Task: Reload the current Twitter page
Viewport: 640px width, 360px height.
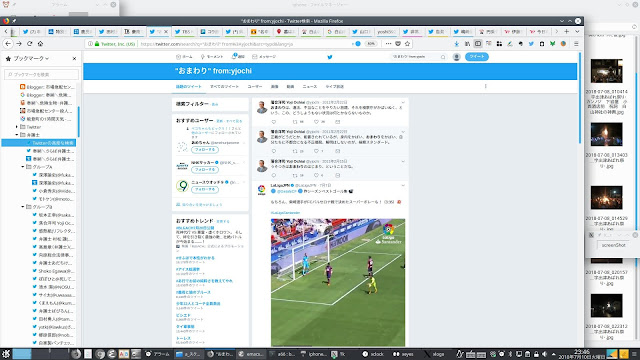Action: pos(29,44)
